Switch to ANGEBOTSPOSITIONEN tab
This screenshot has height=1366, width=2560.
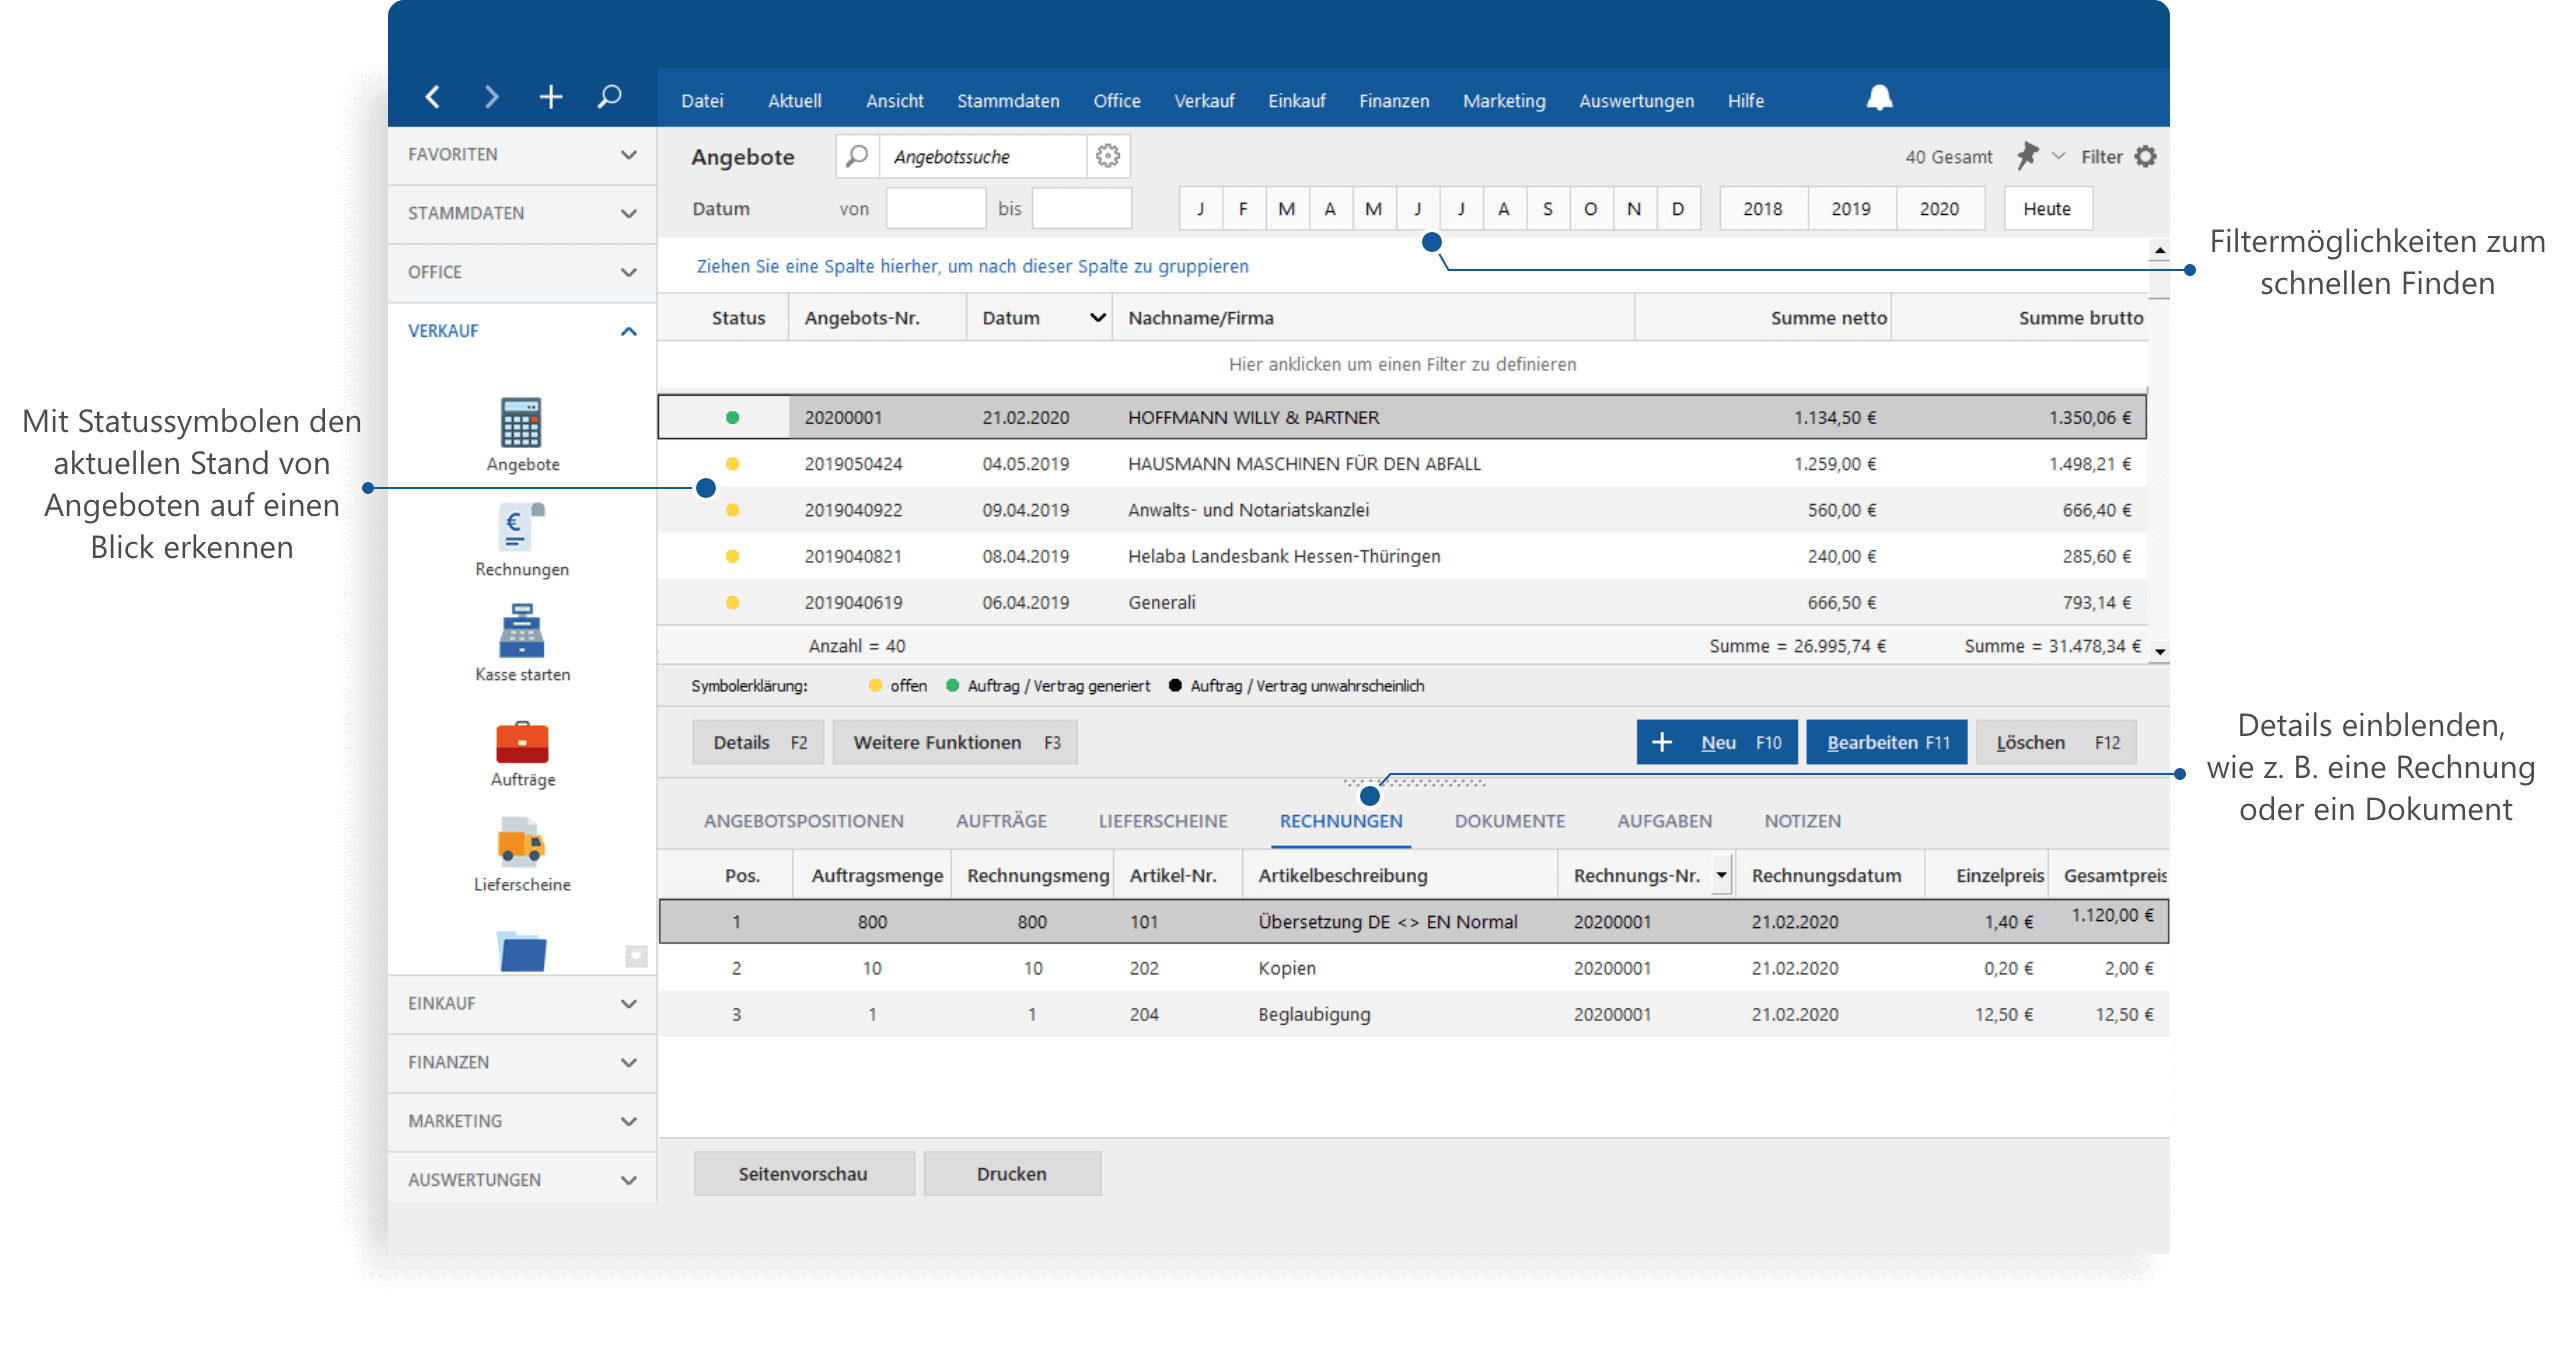tap(803, 821)
